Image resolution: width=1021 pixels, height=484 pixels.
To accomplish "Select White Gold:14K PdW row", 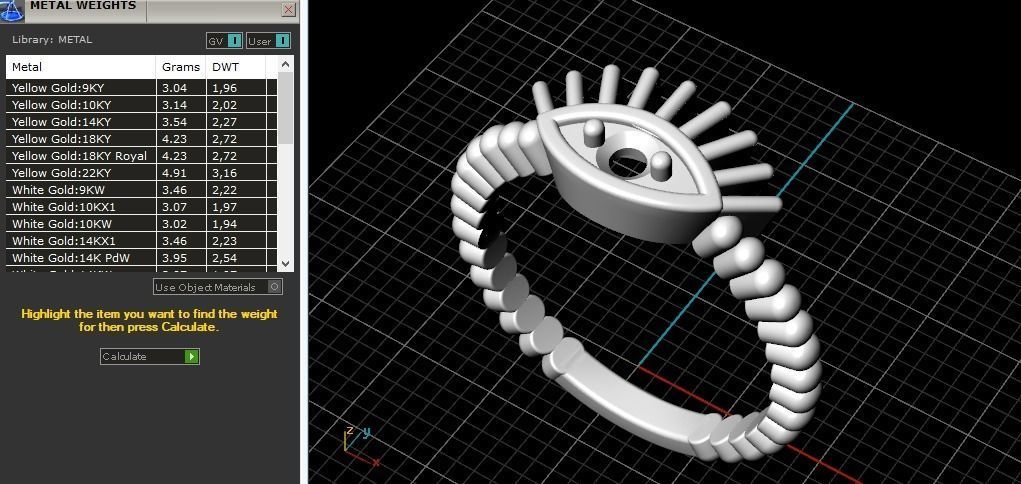I will tap(141, 258).
